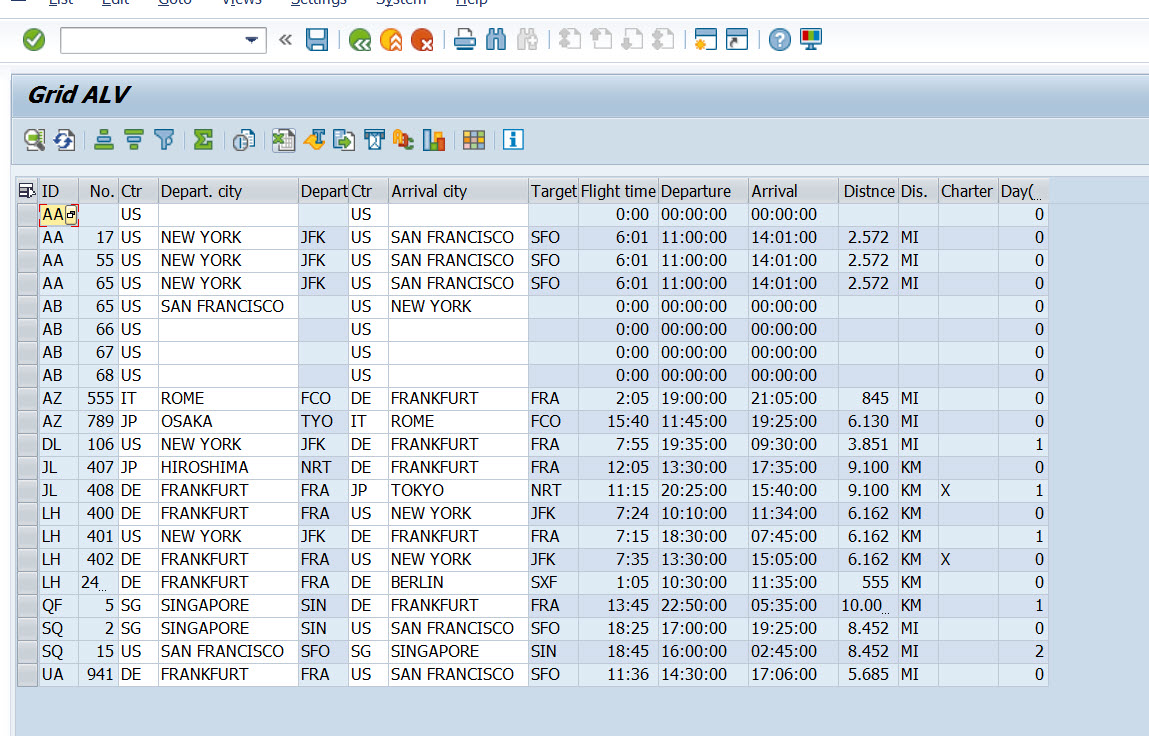
Task: Save using the diskette icon
Action: (x=316, y=40)
